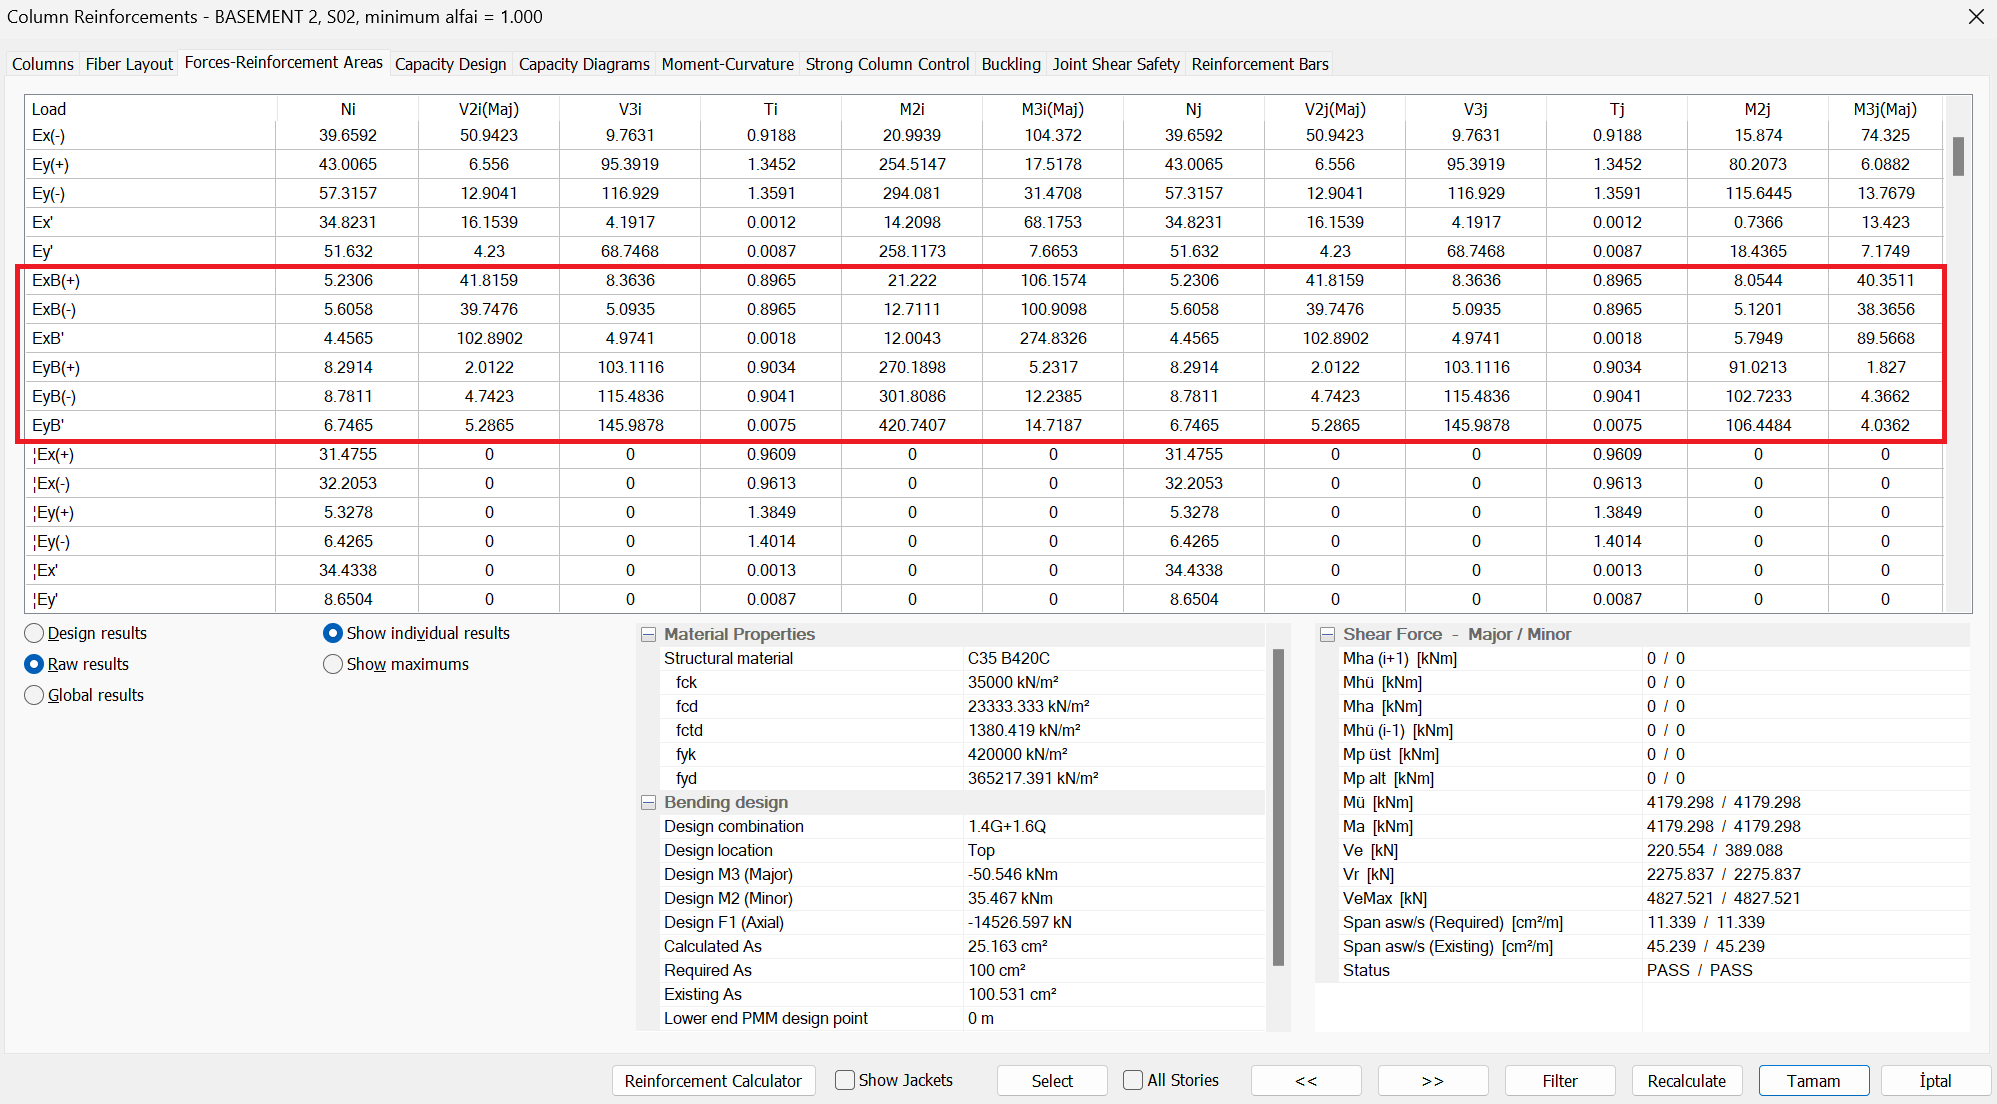Go to the Reinforcement Bars tab
The width and height of the screenshot is (1997, 1104).
(1260, 64)
